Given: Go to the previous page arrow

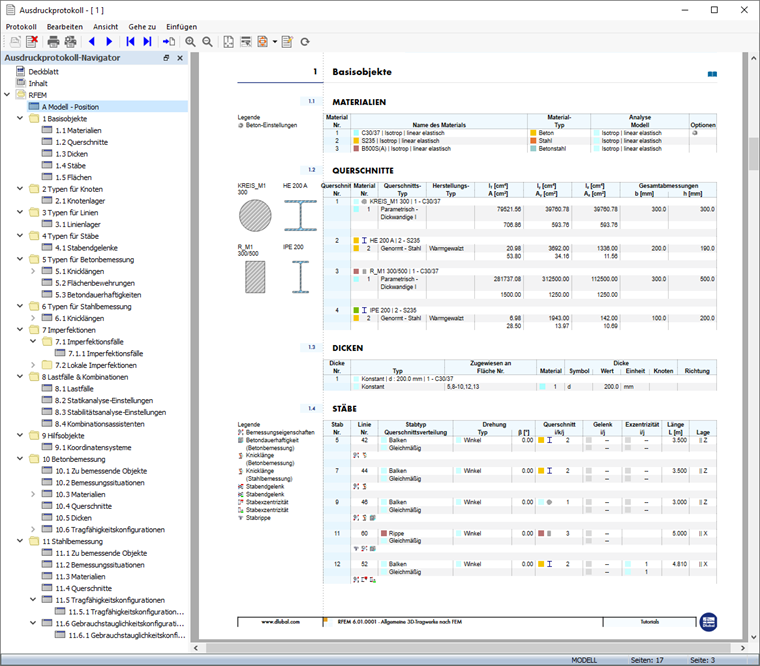Looking at the screenshot, I should pos(91,42).
